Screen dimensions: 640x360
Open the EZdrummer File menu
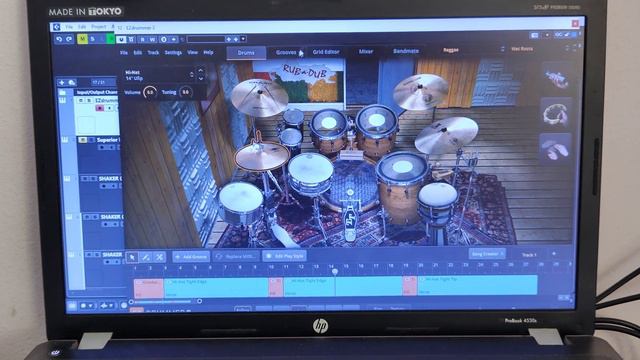pos(124,53)
